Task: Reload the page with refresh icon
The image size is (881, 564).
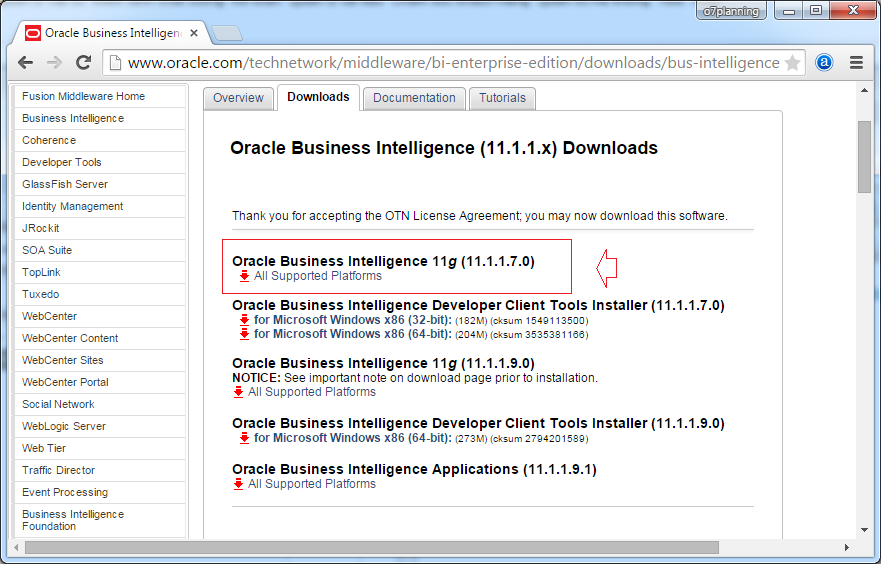Action: click(x=84, y=62)
